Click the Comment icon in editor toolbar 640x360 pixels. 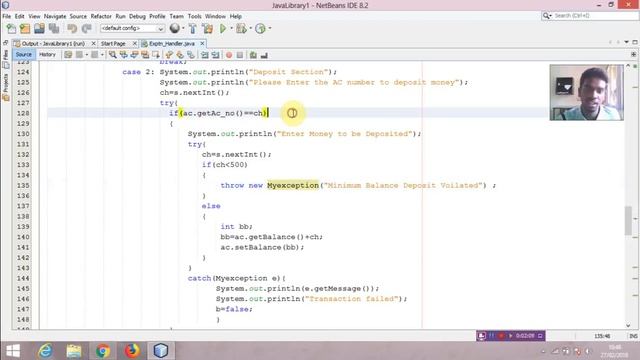253,55
